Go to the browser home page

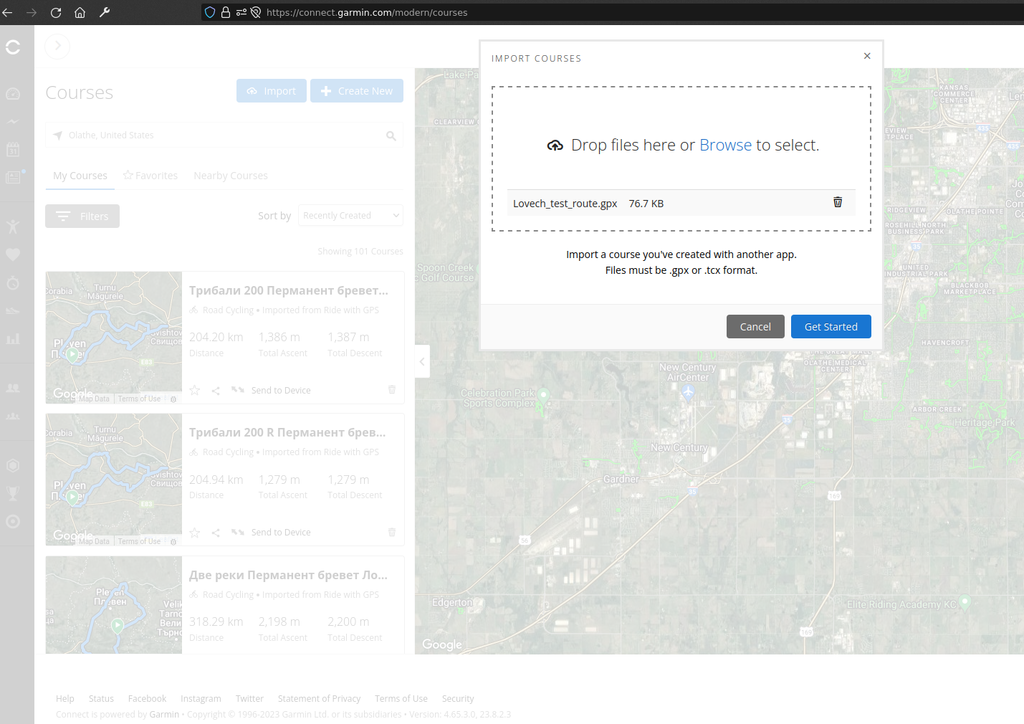point(80,13)
